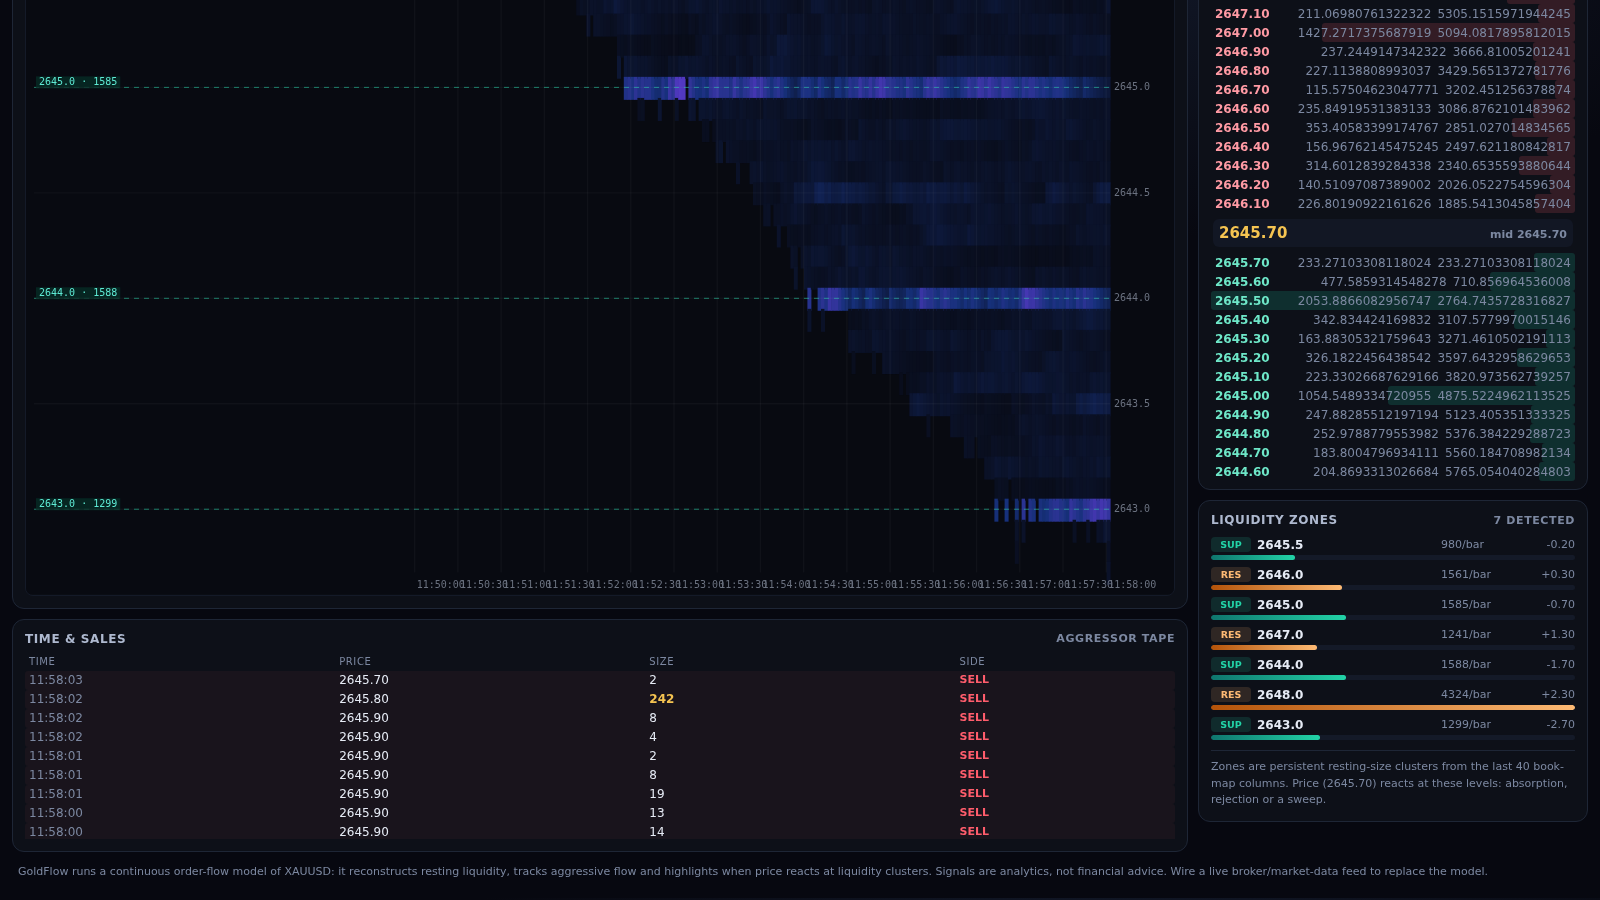Select the highlighted 2645.50 bid row price
This screenshot has height=900, width=1600.
click(x=1242, y=301)
